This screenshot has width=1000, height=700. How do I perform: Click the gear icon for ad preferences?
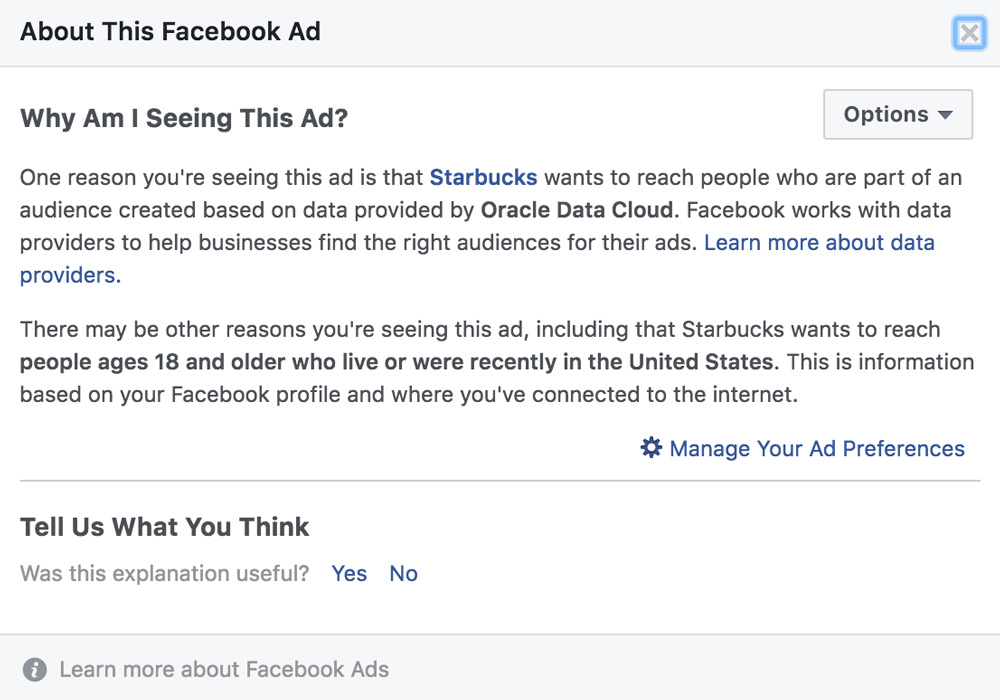coord(651,448)
